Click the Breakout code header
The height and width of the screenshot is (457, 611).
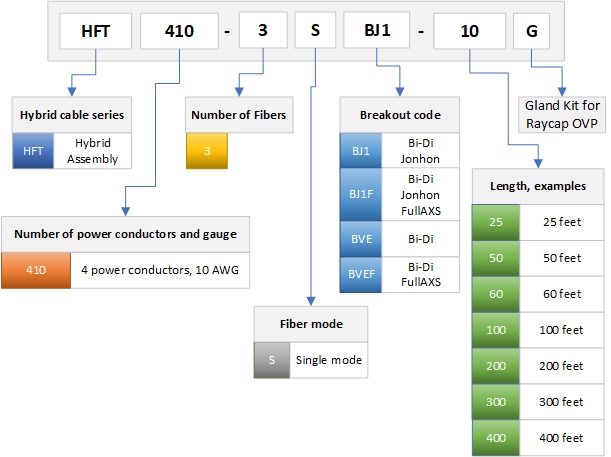tap(400, 114)
